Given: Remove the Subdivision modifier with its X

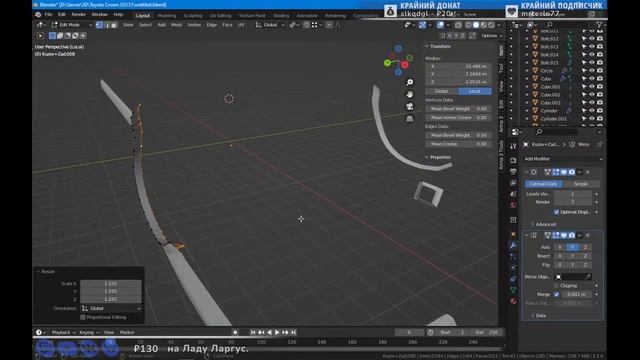Looking at the screenshot, I should (x=588, y=172).
